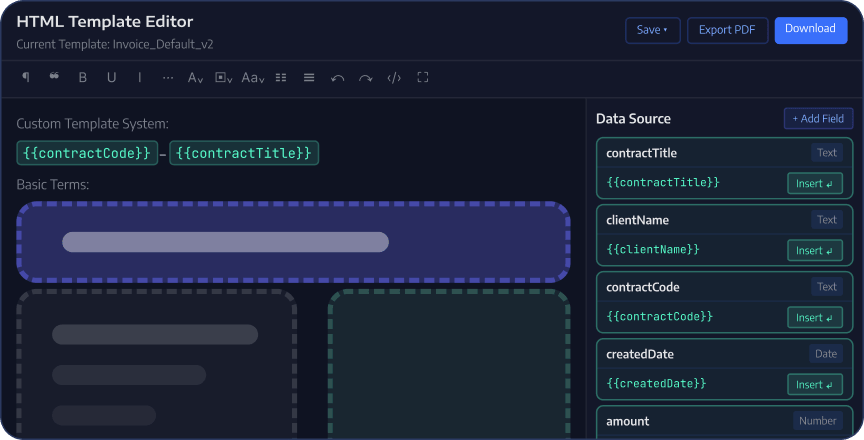Insert the clientName field
The width and height of the screenshot is (864, 440).
[x=814, y=251]
